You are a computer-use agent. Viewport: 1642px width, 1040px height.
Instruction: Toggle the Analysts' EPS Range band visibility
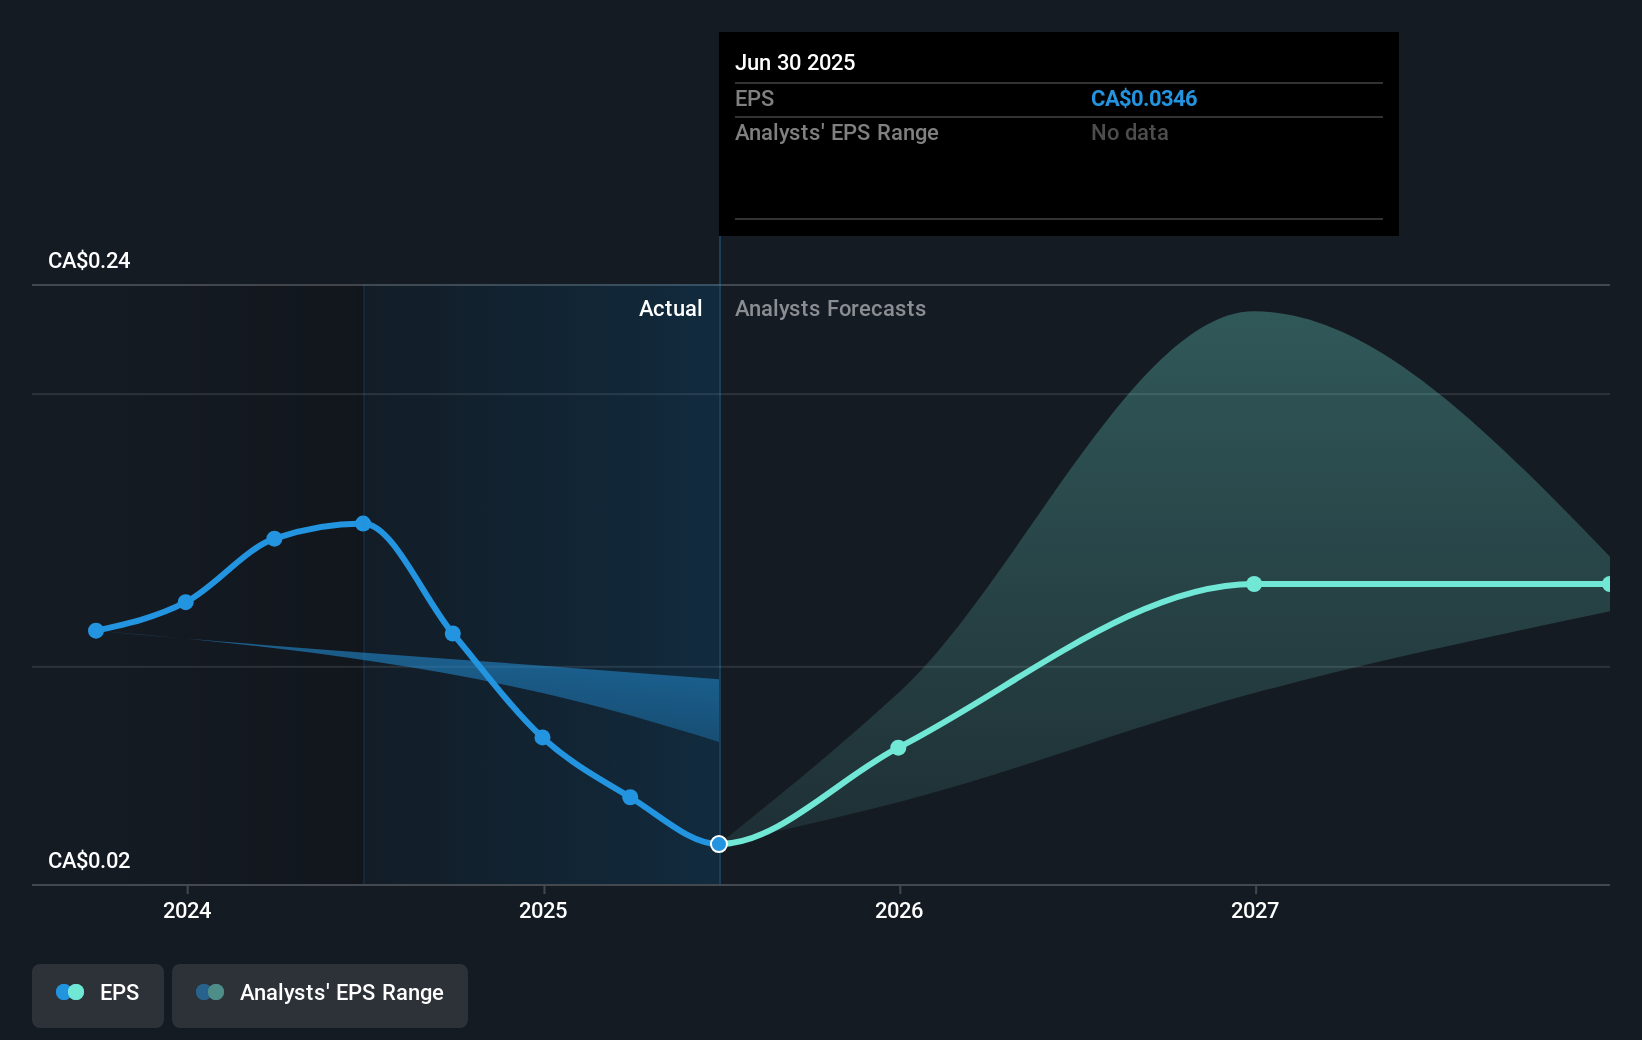tap(320, 995)
